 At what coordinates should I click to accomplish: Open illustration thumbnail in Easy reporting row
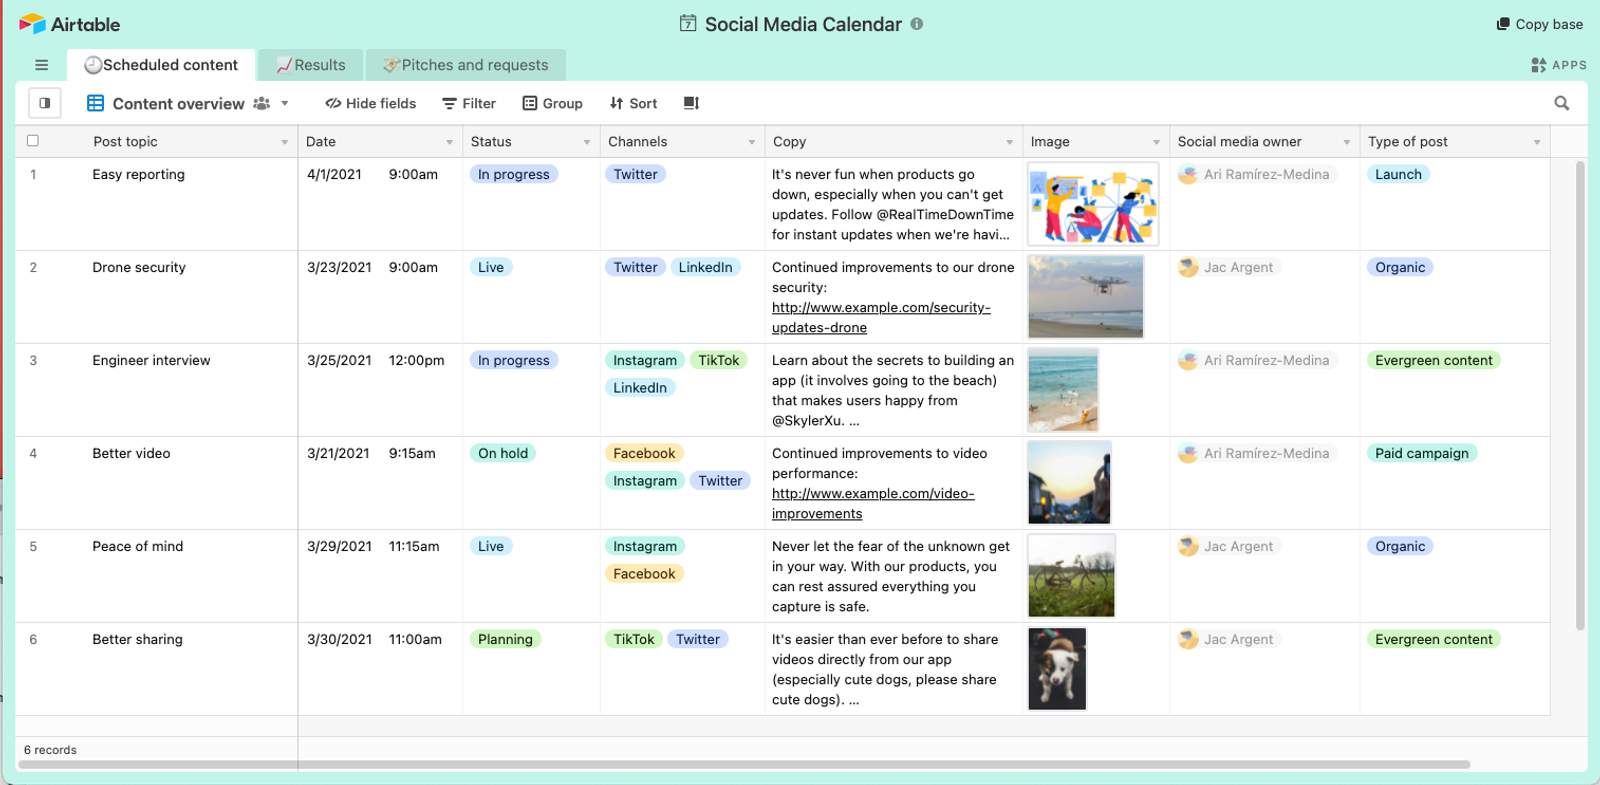coord(1093,204)
